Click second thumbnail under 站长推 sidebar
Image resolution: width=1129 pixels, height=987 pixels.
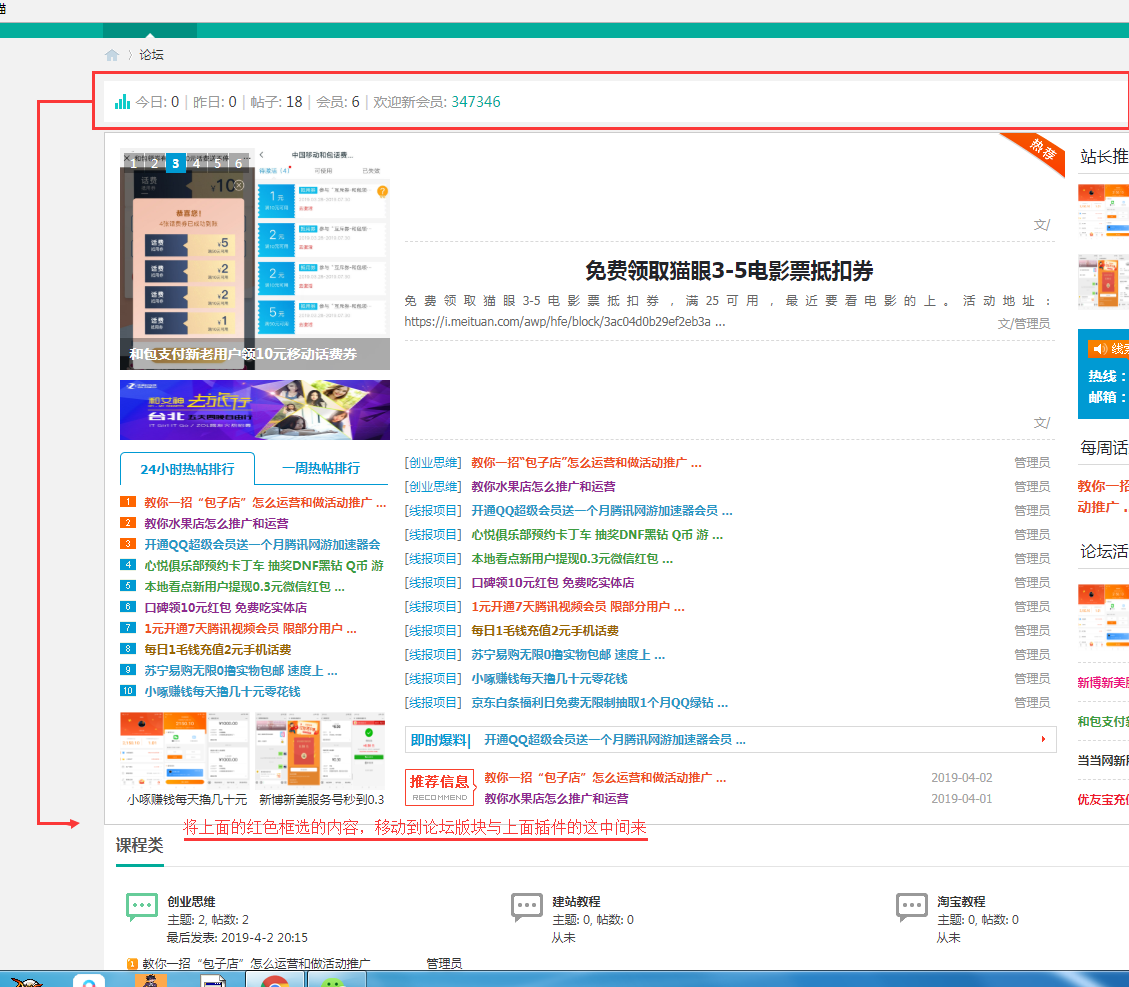(1103, 281)
